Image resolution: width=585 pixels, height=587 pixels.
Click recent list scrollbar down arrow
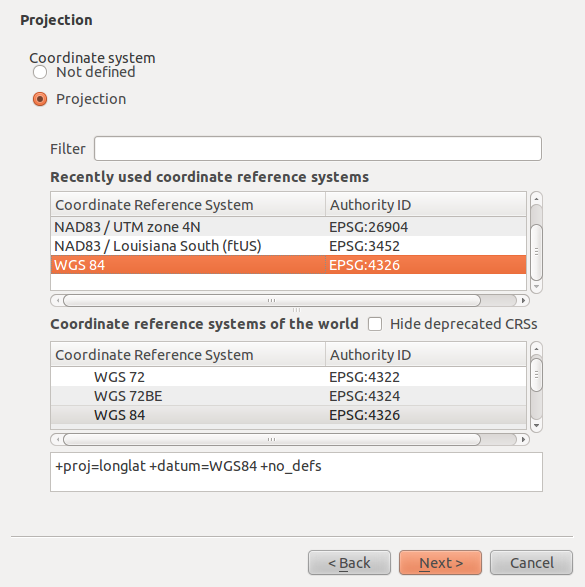point(536,286)
